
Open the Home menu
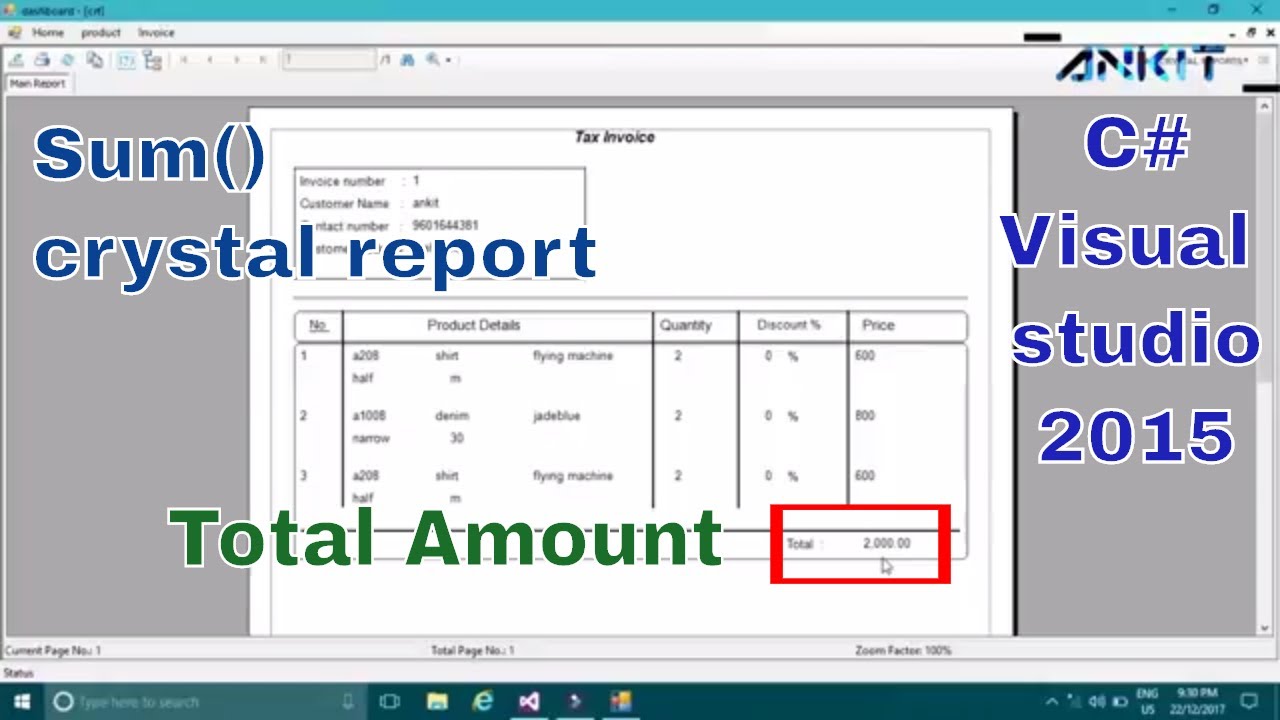48,33
